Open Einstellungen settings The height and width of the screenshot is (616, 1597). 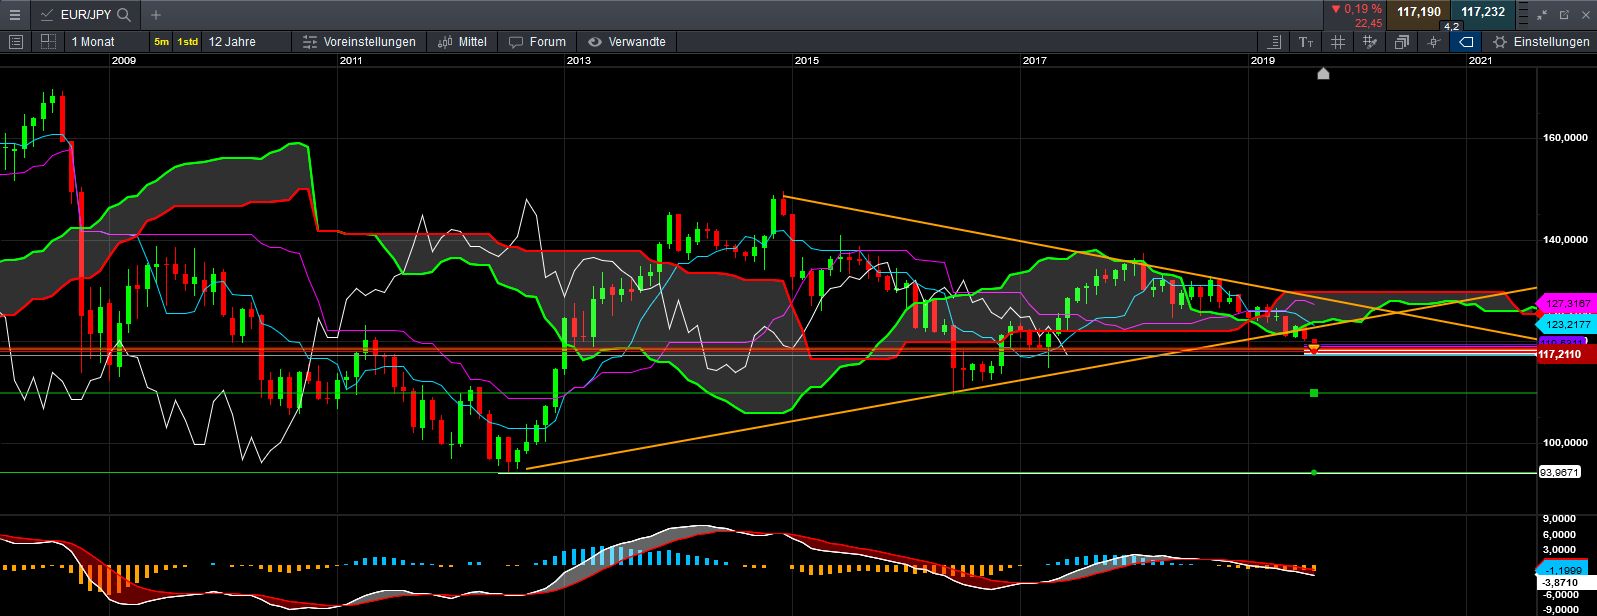coord(1540,42)
